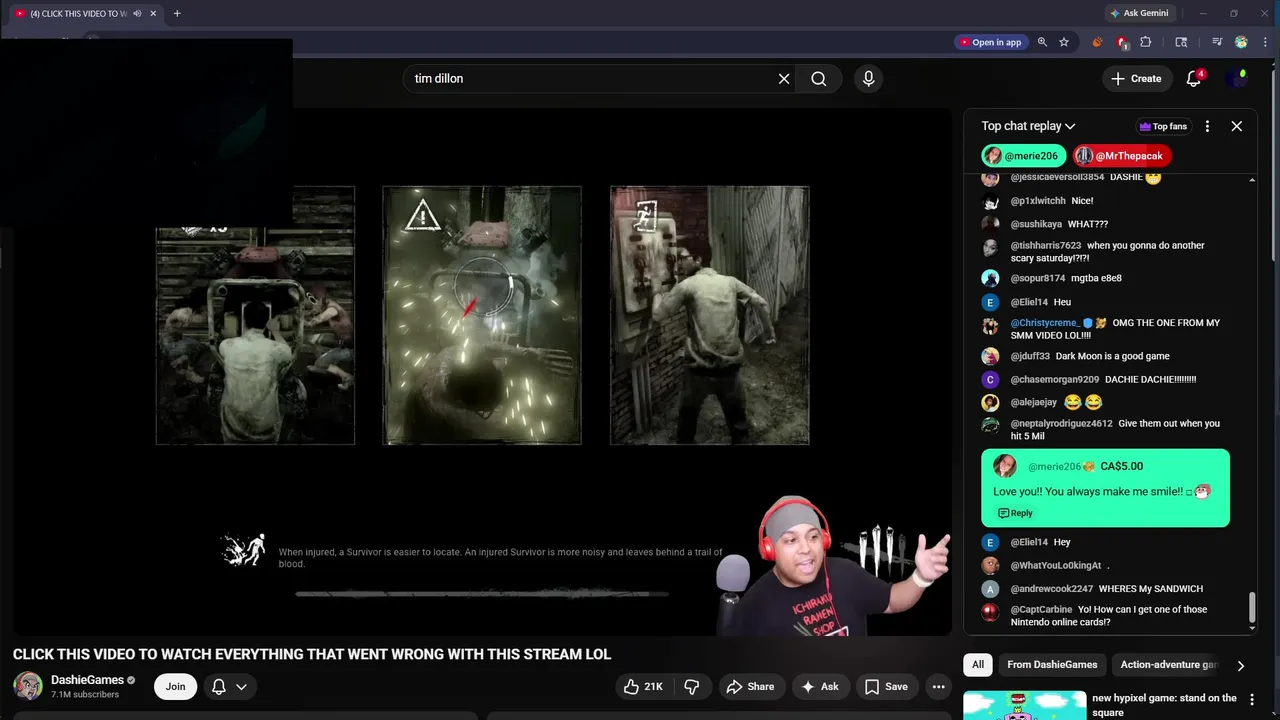Open Chrome three-dot menu
Image resolution: width=1280 pixels, height=720 pixels.
point(1265,42)
